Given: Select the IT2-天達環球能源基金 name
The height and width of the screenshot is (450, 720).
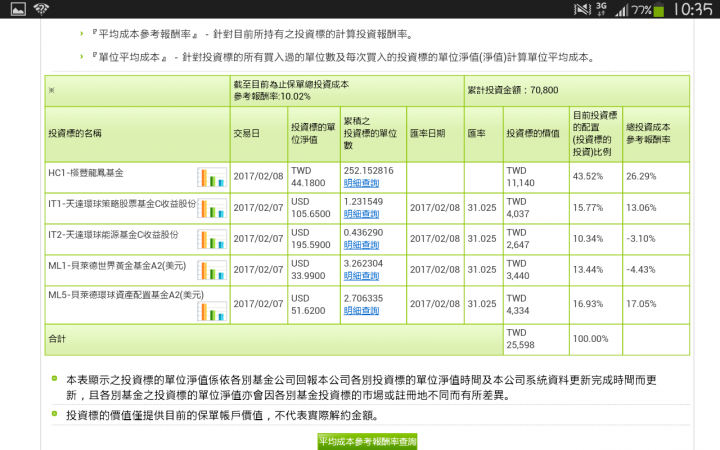Looking at the screenshot, I should 113,235.
